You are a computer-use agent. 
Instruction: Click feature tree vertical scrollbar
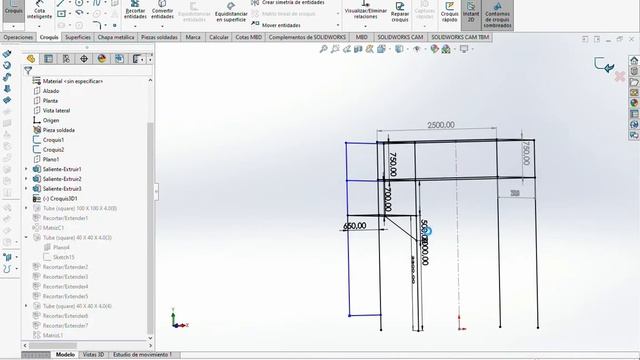150,228
